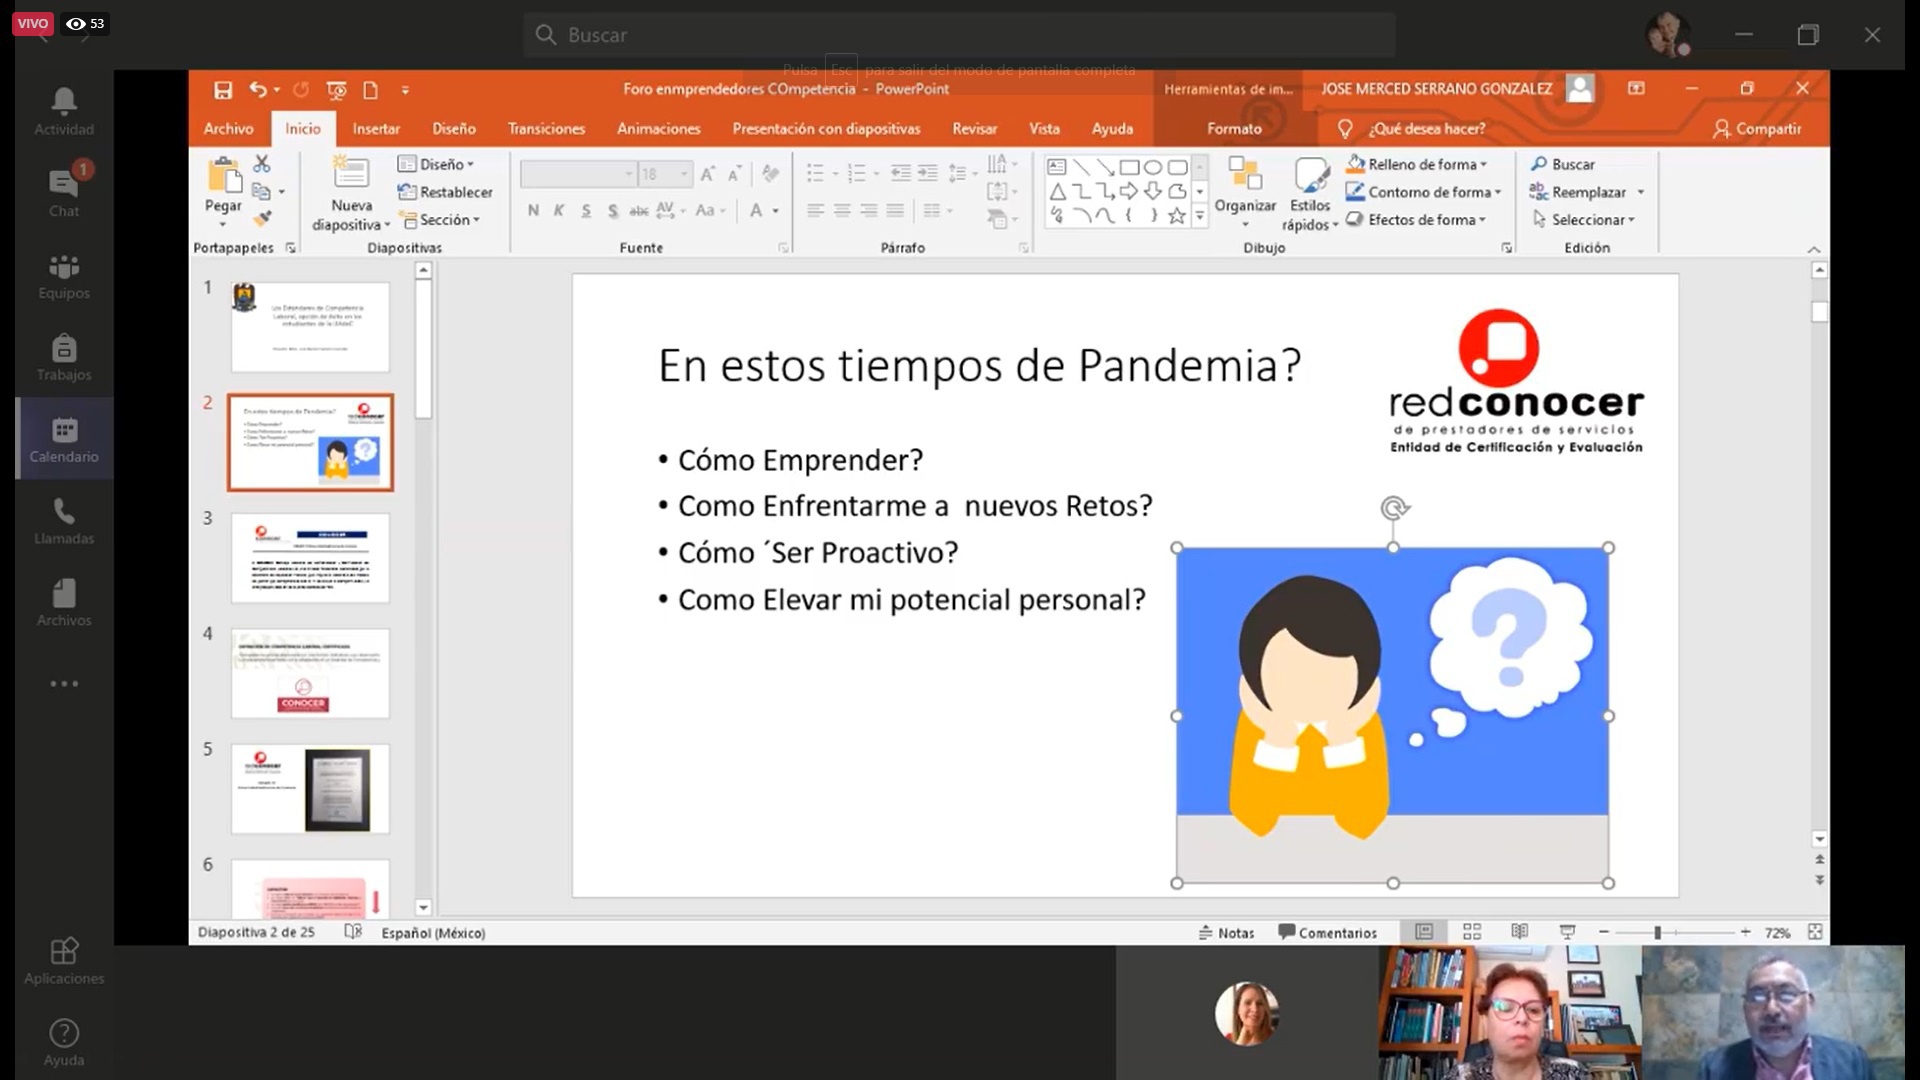This screenshot has height=1080, width=1920.
Task: Click the Compartir button
Action: pos(1757,129)
